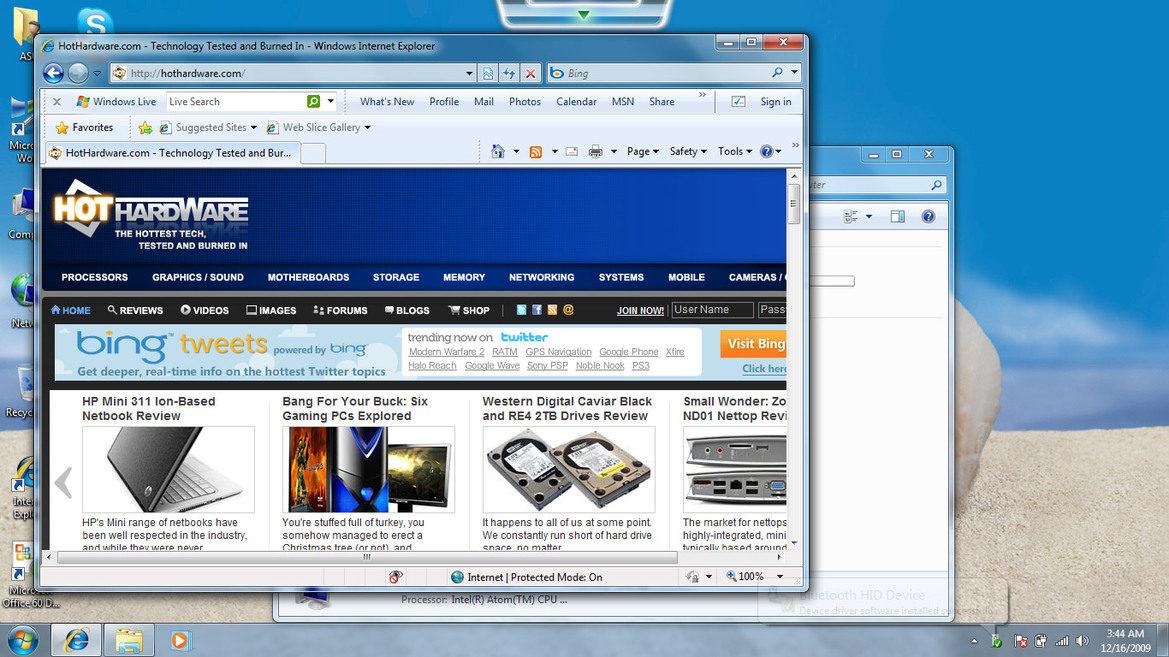Image resolution: width=1169 pixels, height=657 pixels.
Task: Open the REVIEWS page
Action: pyautogui.click(x=135, y=310)
